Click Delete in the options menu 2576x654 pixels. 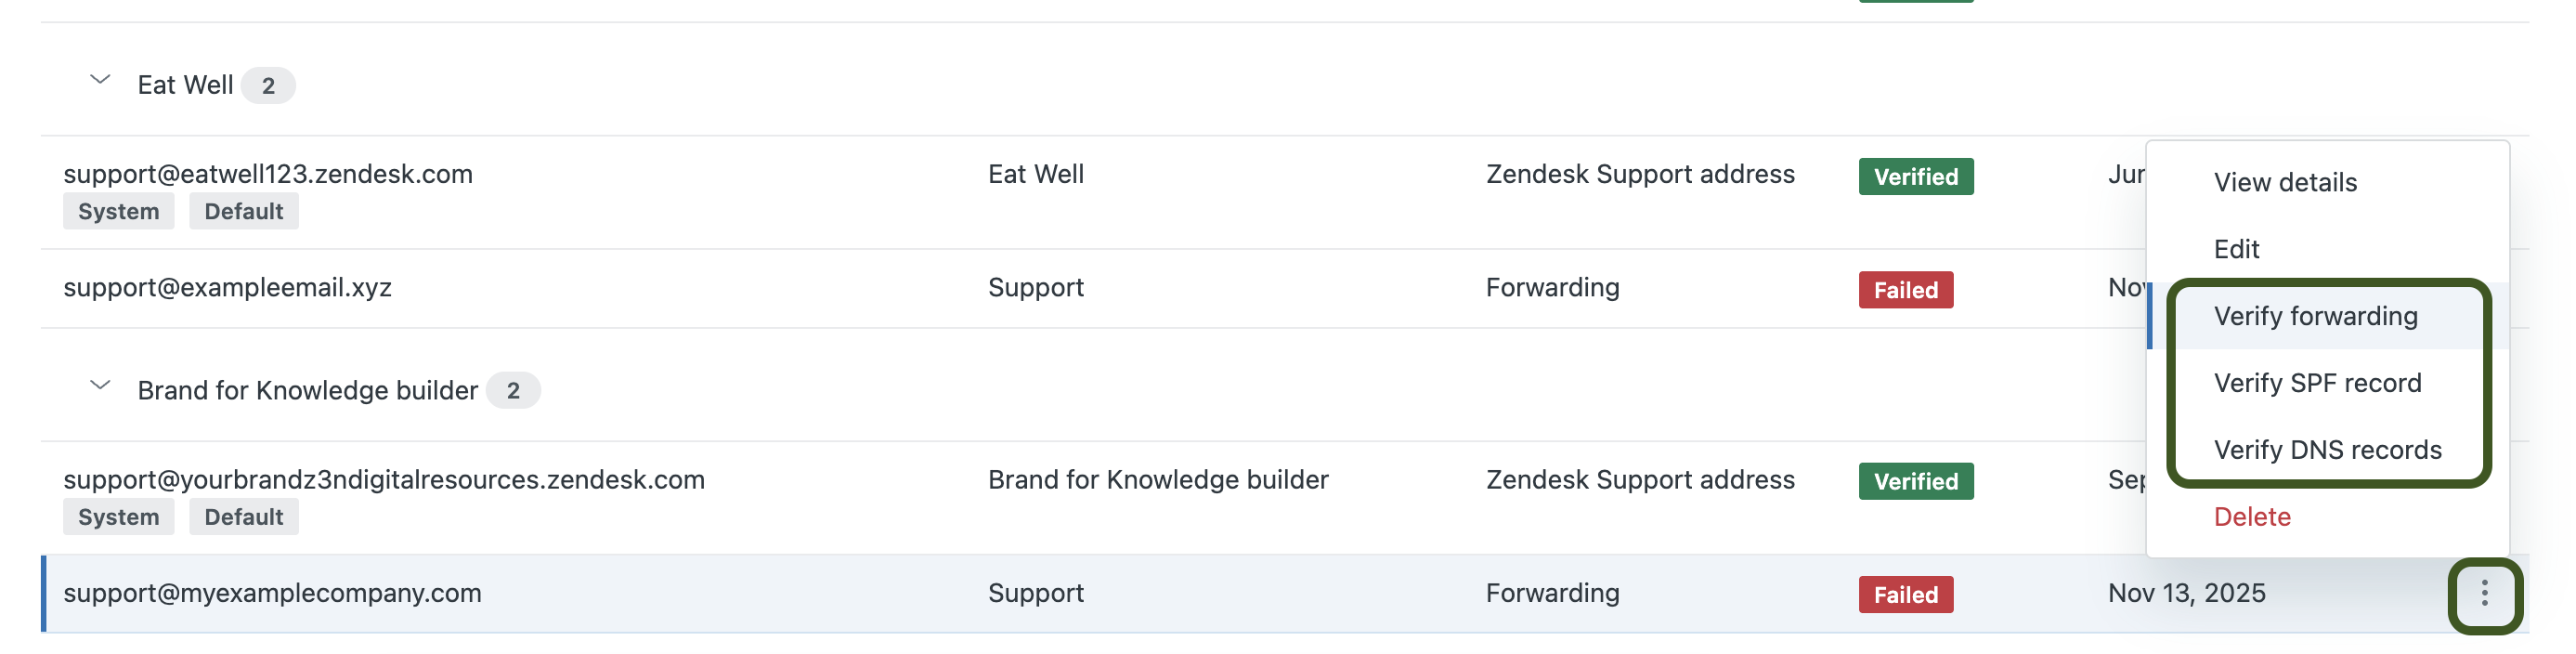2251,516
